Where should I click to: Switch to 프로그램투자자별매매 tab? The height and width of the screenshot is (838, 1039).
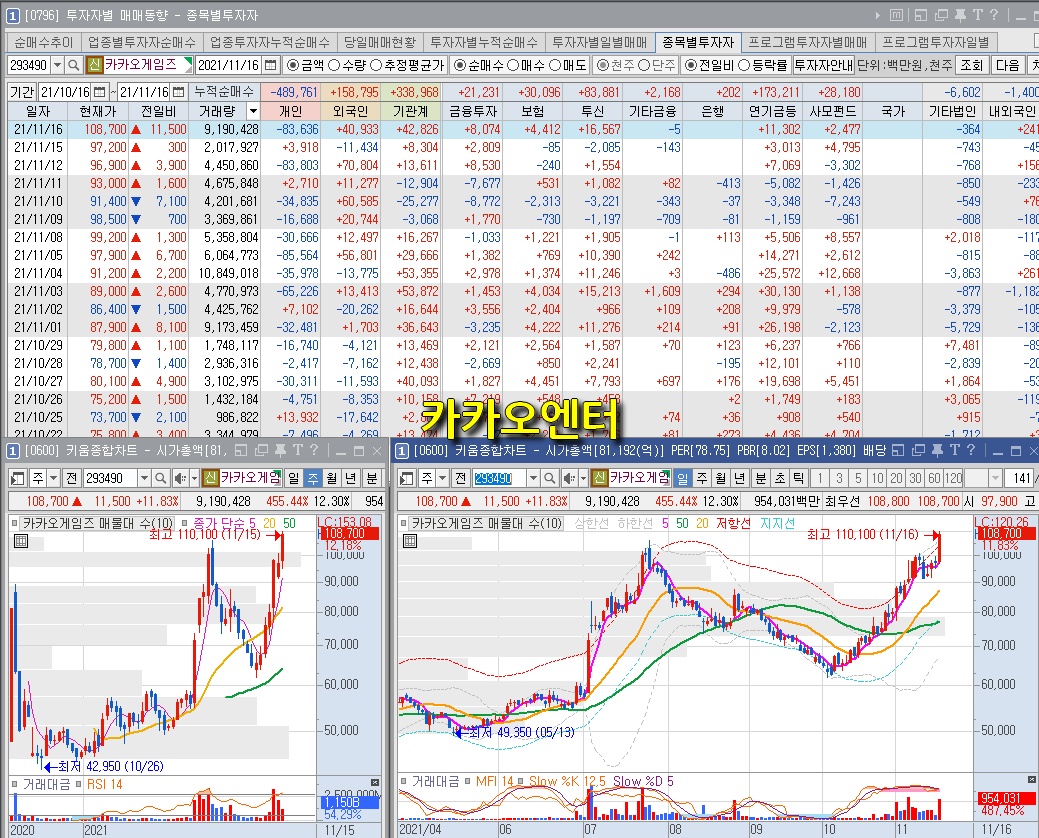point(808,42)
